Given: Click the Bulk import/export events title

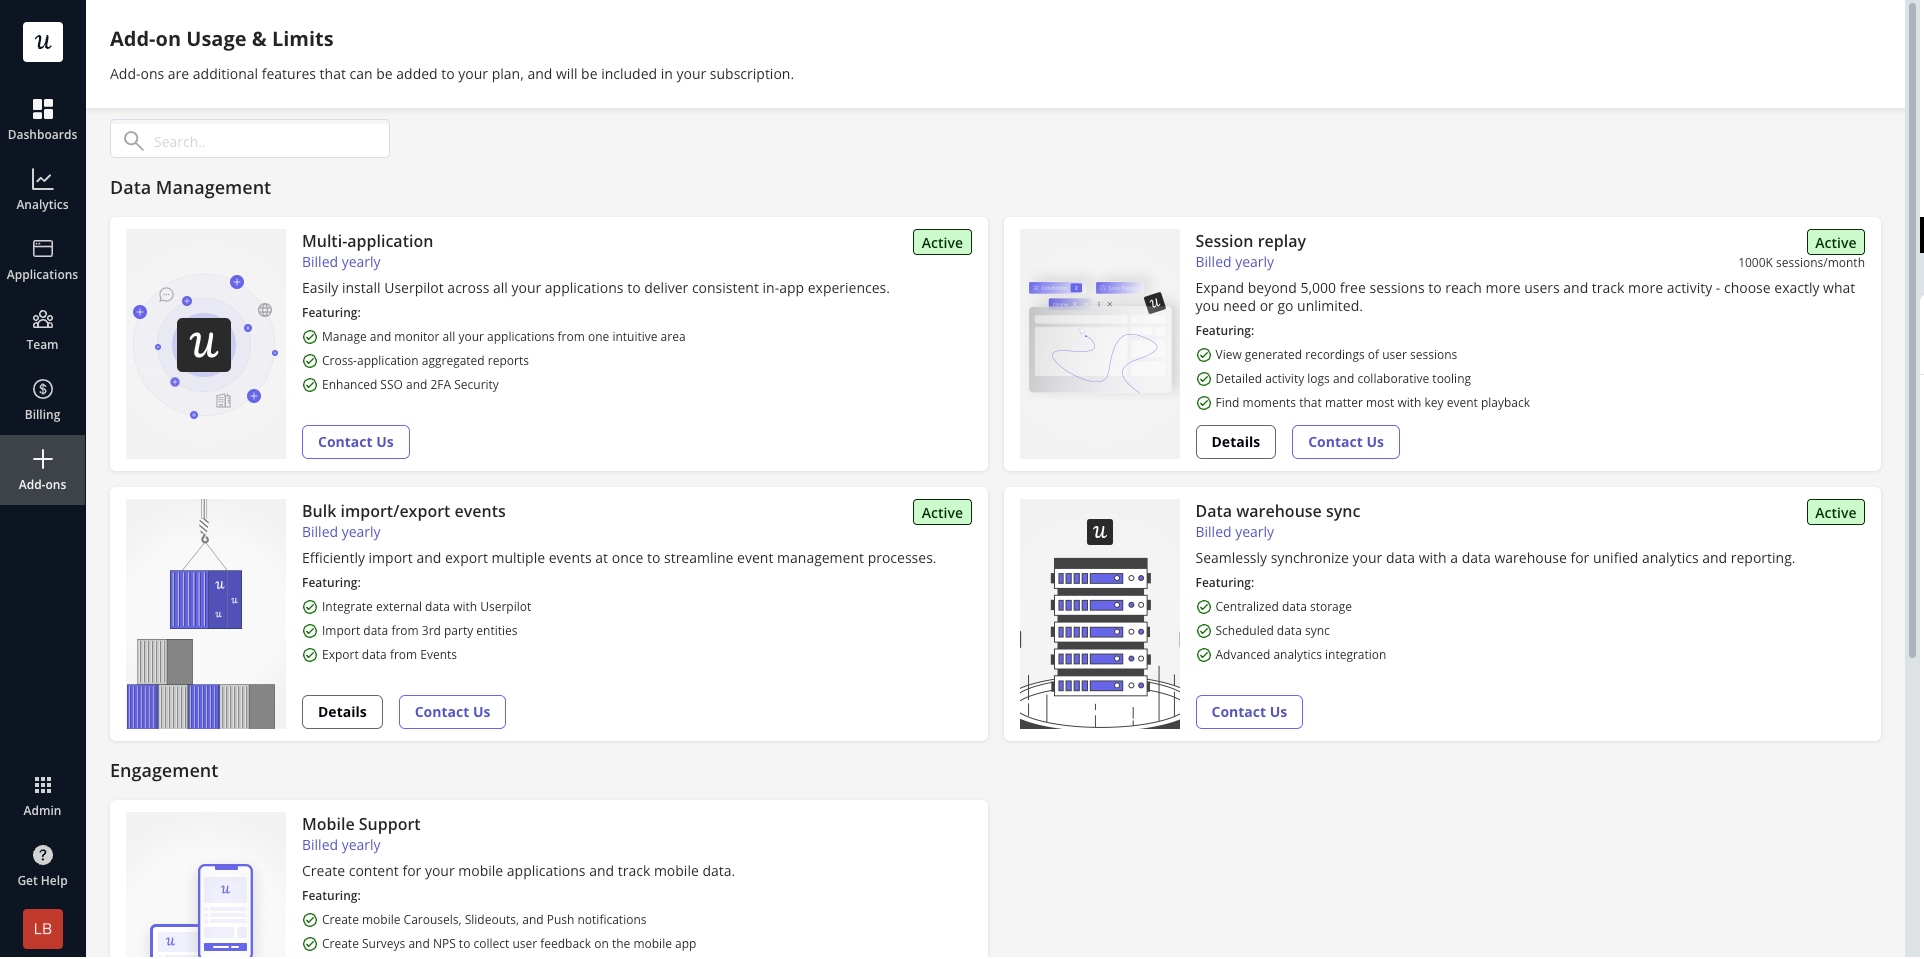Looking at the screenshot, I should (404, 511).
